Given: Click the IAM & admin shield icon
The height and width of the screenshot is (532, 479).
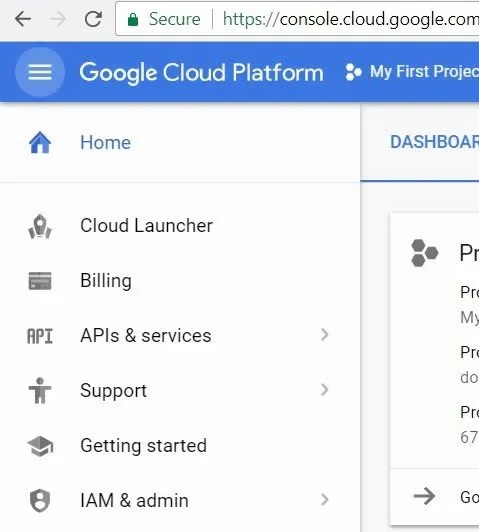Looking at the screenshot, I should [40, 500].
